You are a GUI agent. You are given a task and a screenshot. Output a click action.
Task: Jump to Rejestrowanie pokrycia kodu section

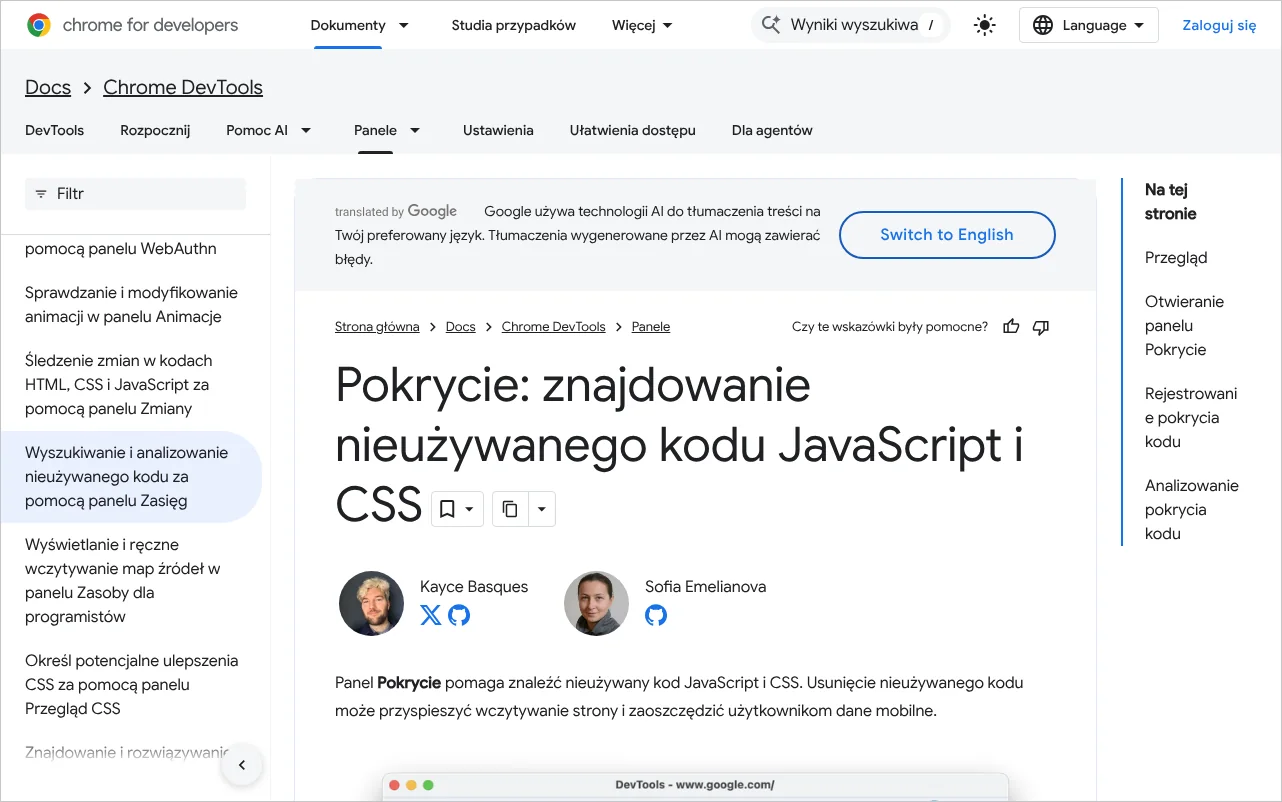point(1191,418)
